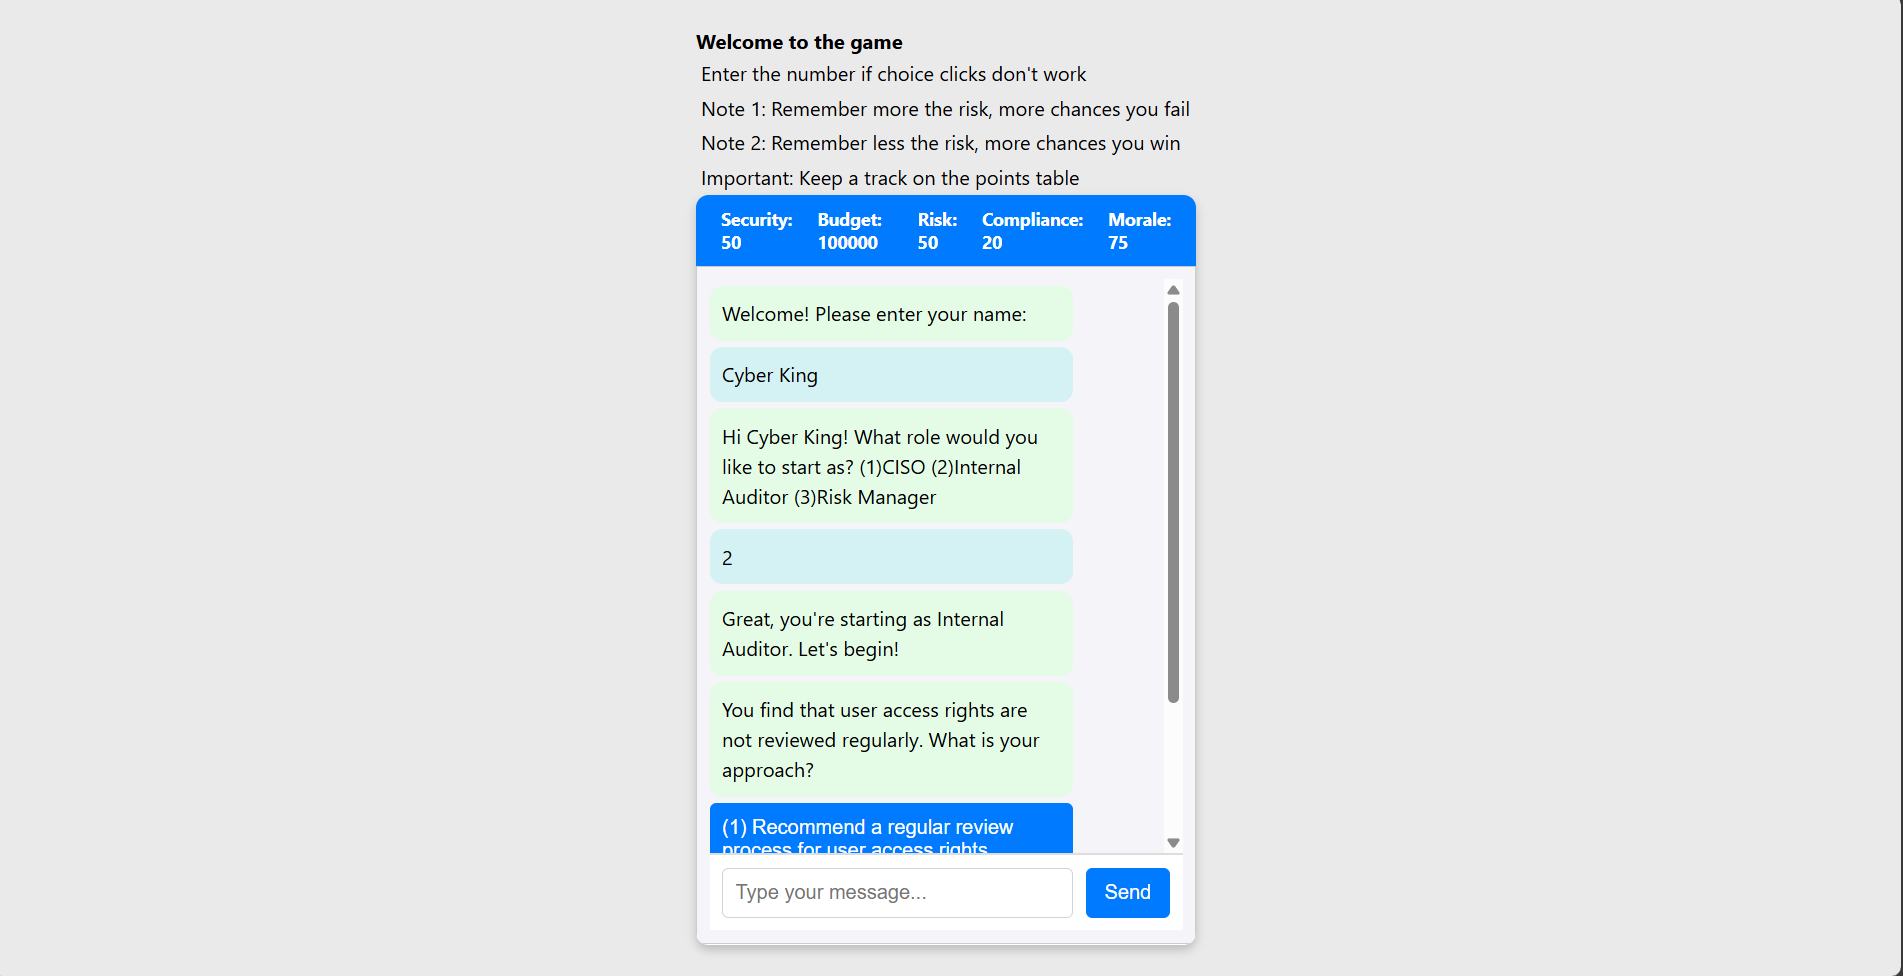Choose option (1) Recommend a regular review
Image resolution: width=1903 pixels, height=976 pixels.
(x=890, y=829)
